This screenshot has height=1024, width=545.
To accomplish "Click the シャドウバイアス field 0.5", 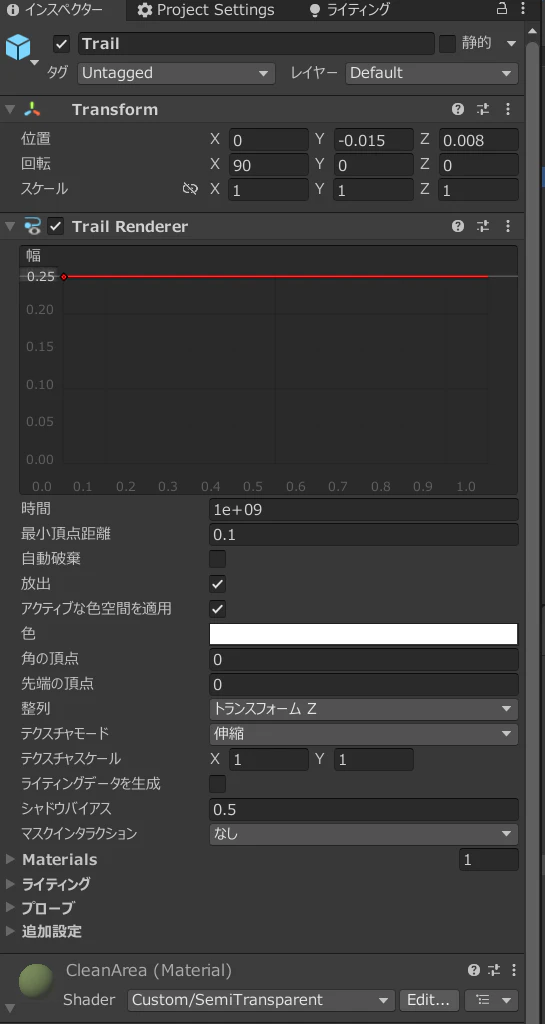I will (x=364, y=809).
